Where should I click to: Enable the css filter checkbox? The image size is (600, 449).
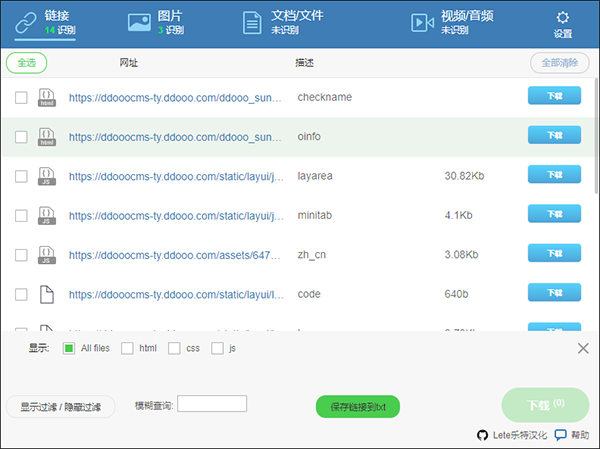[174, 348]
